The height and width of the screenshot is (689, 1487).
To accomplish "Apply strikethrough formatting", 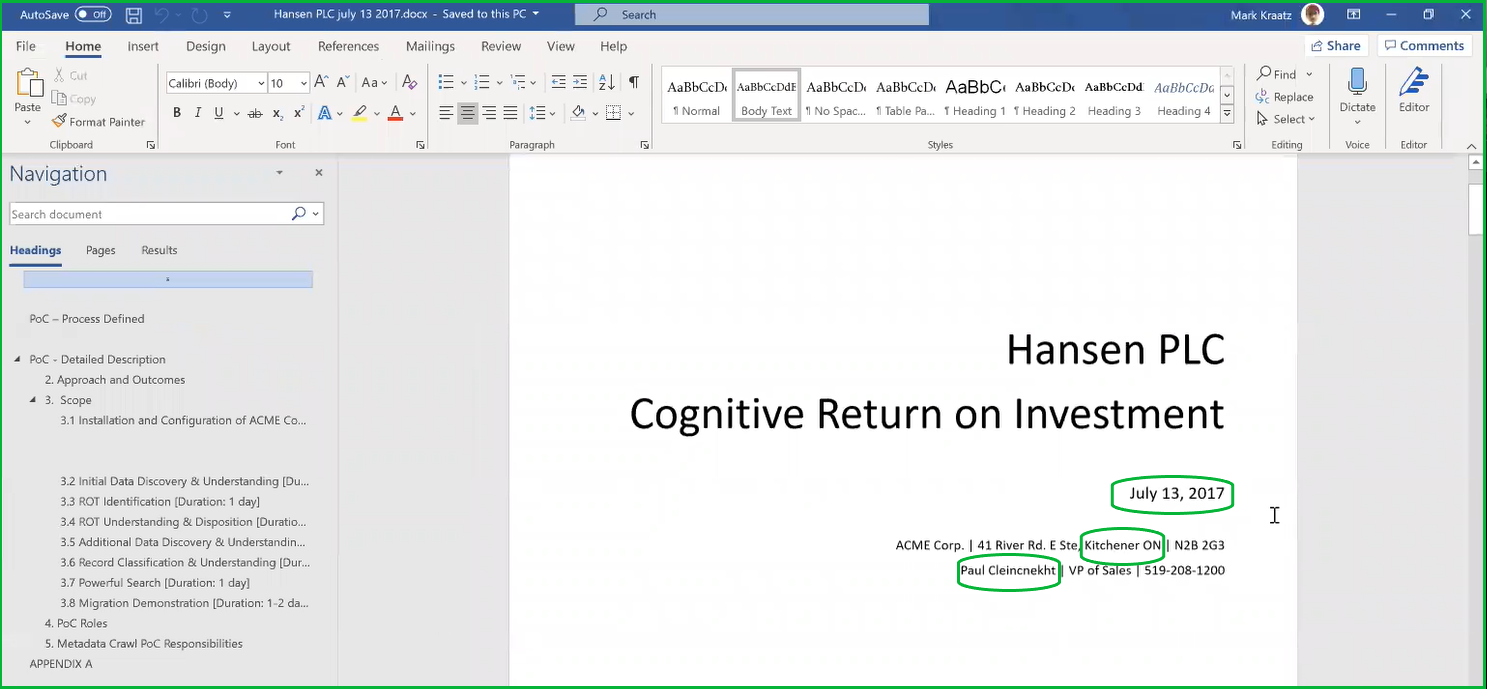I will point(255,113).
